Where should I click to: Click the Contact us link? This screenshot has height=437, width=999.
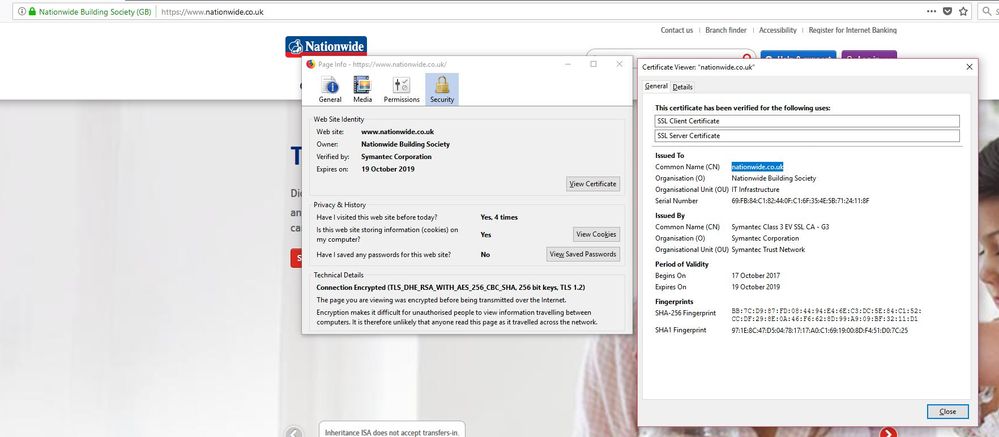(677, 30)
